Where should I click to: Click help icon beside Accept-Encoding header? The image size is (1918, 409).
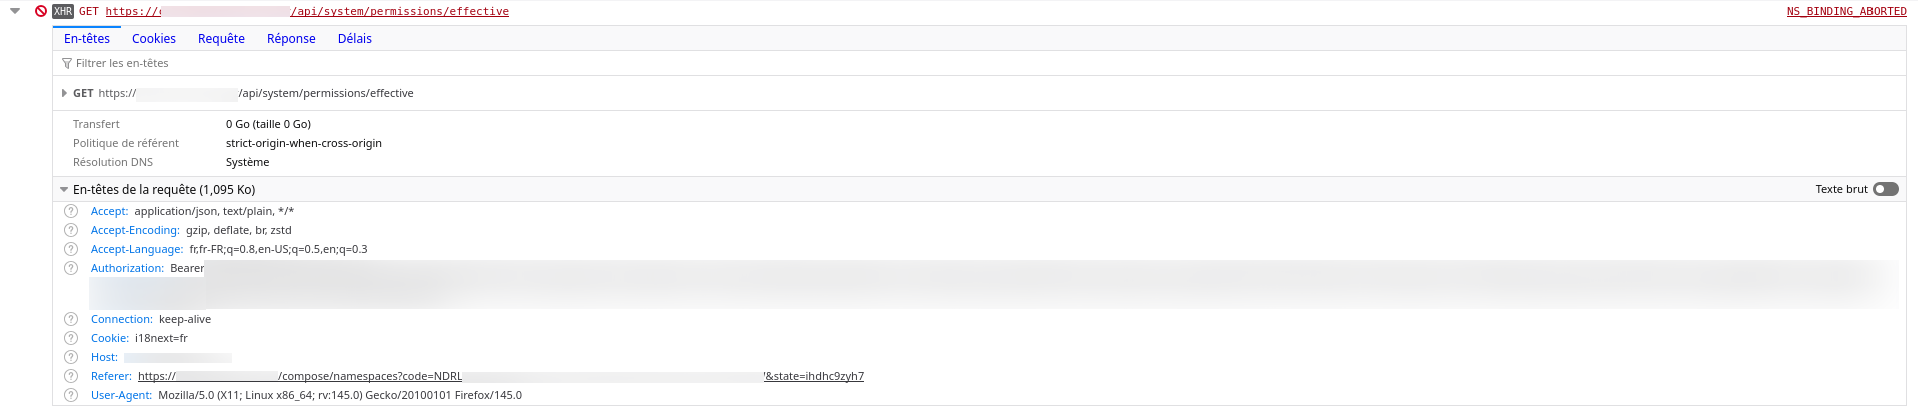71,230
